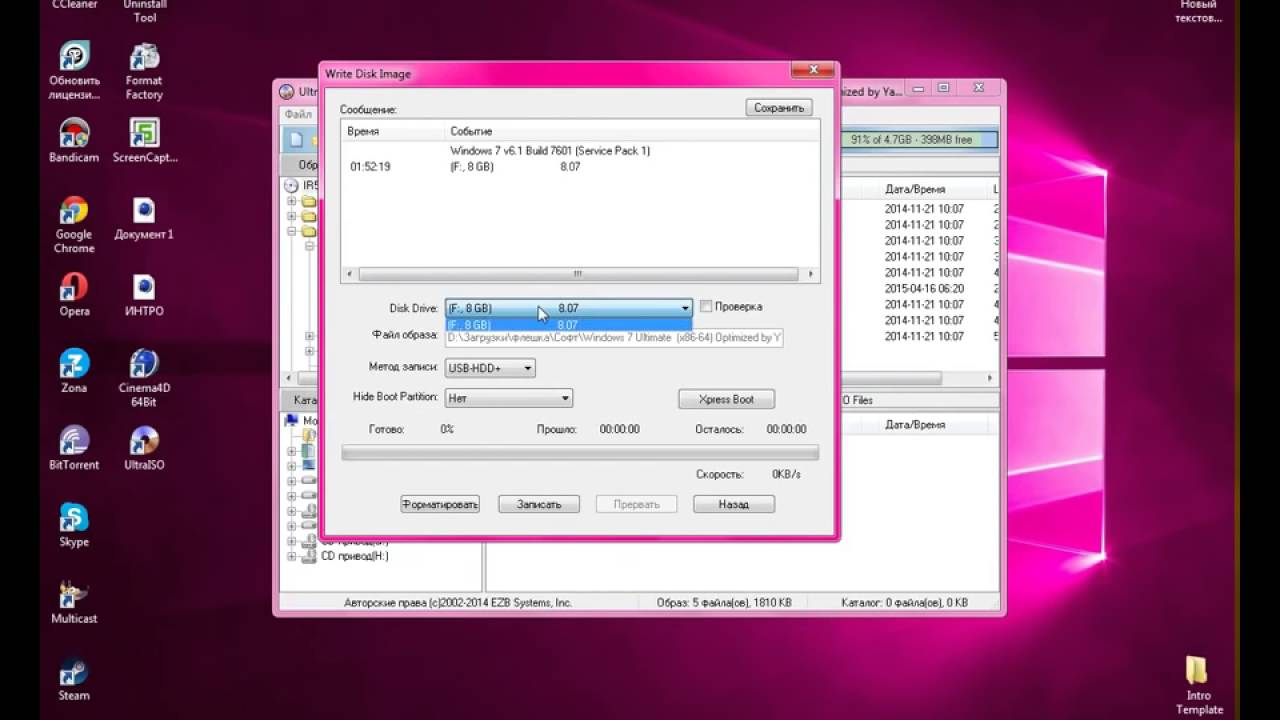
Task: Click the Сохранить button
Action: tap(779, 107)
